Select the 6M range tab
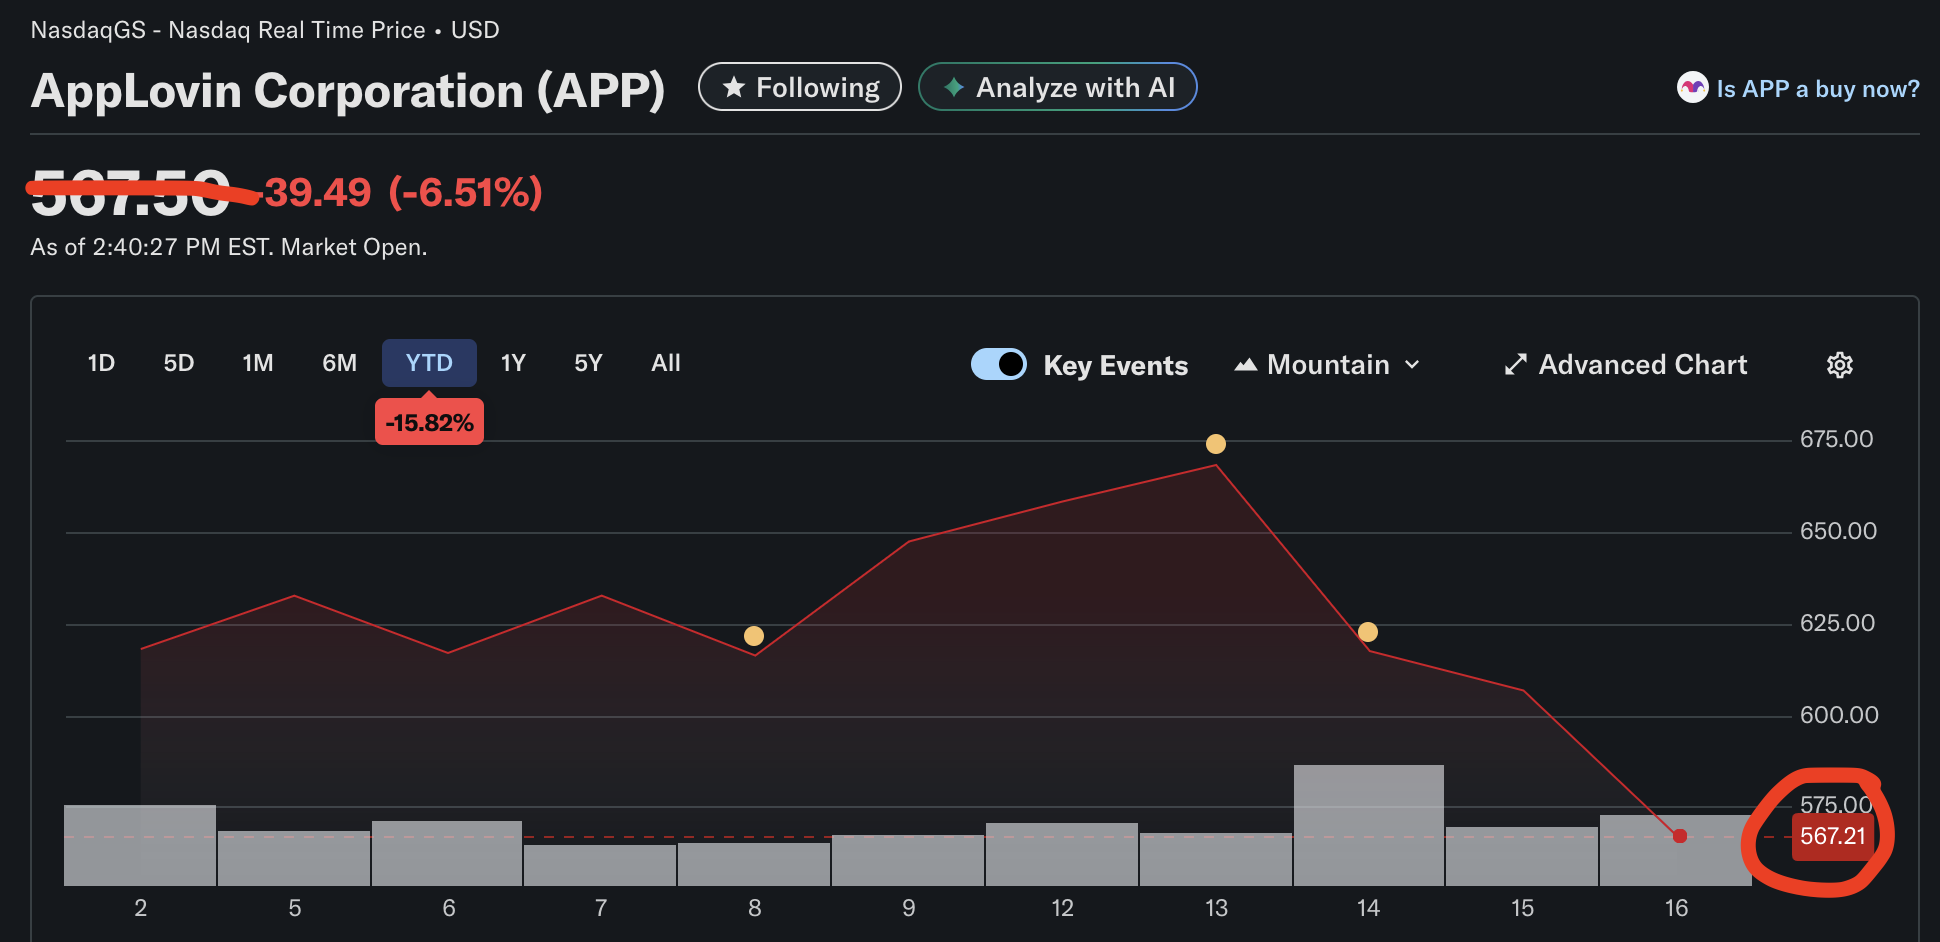This screenshot has width=1940, height=942. pyautogui.click(x=339, y=363)
